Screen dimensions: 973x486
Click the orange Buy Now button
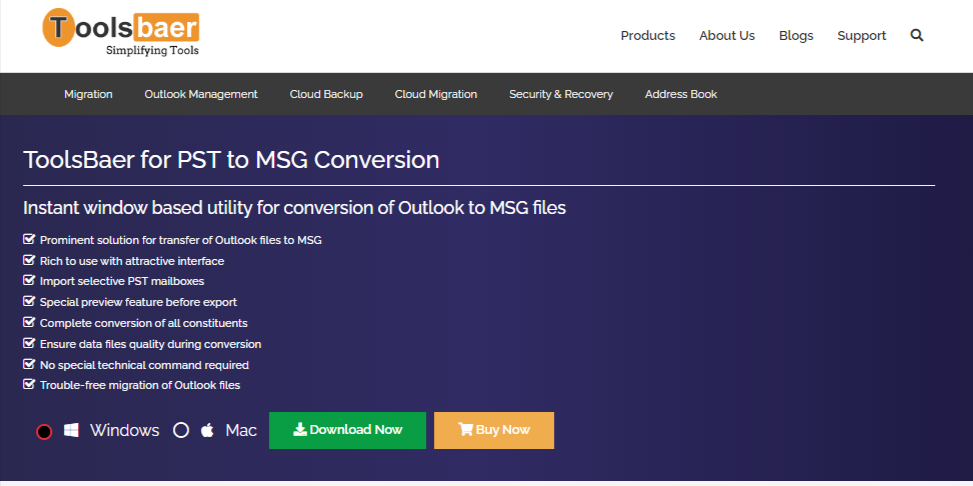494,430
